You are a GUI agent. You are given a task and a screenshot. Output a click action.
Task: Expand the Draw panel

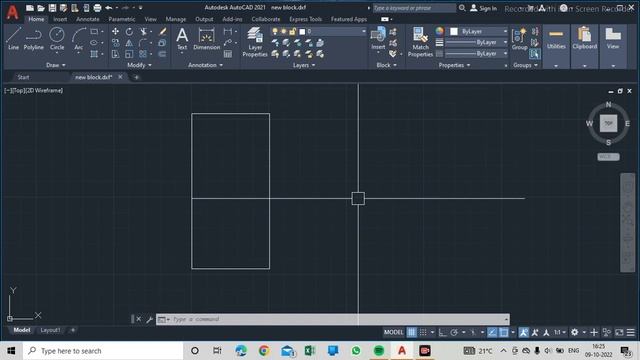pyautogui.click(x=56, y=65)
